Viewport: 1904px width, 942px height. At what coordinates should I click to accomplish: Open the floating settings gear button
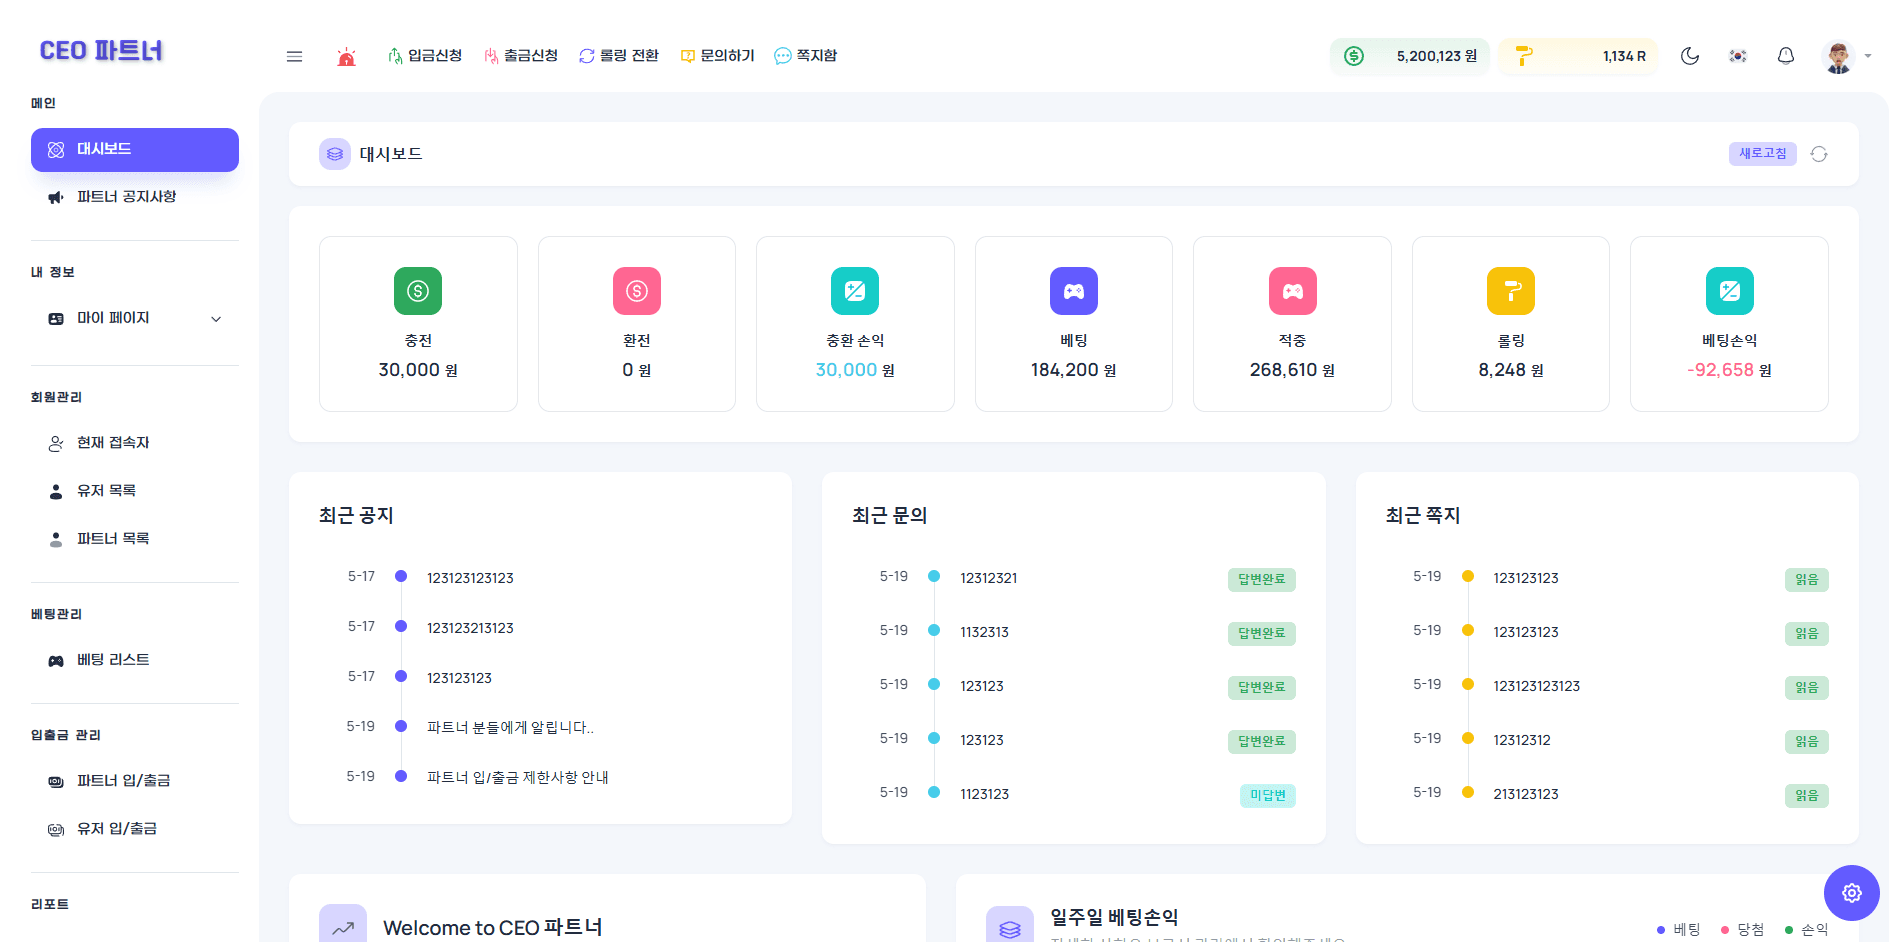coord(1851,892)
